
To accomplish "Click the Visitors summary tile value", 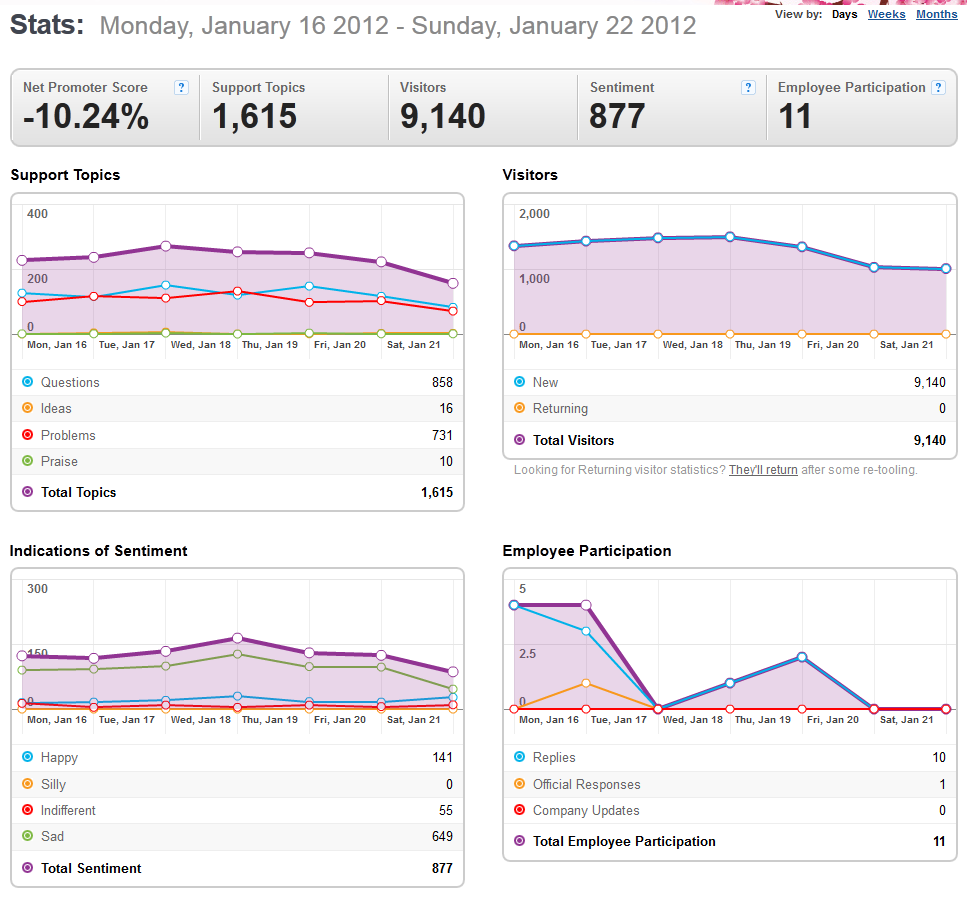I will pos(443,117).
